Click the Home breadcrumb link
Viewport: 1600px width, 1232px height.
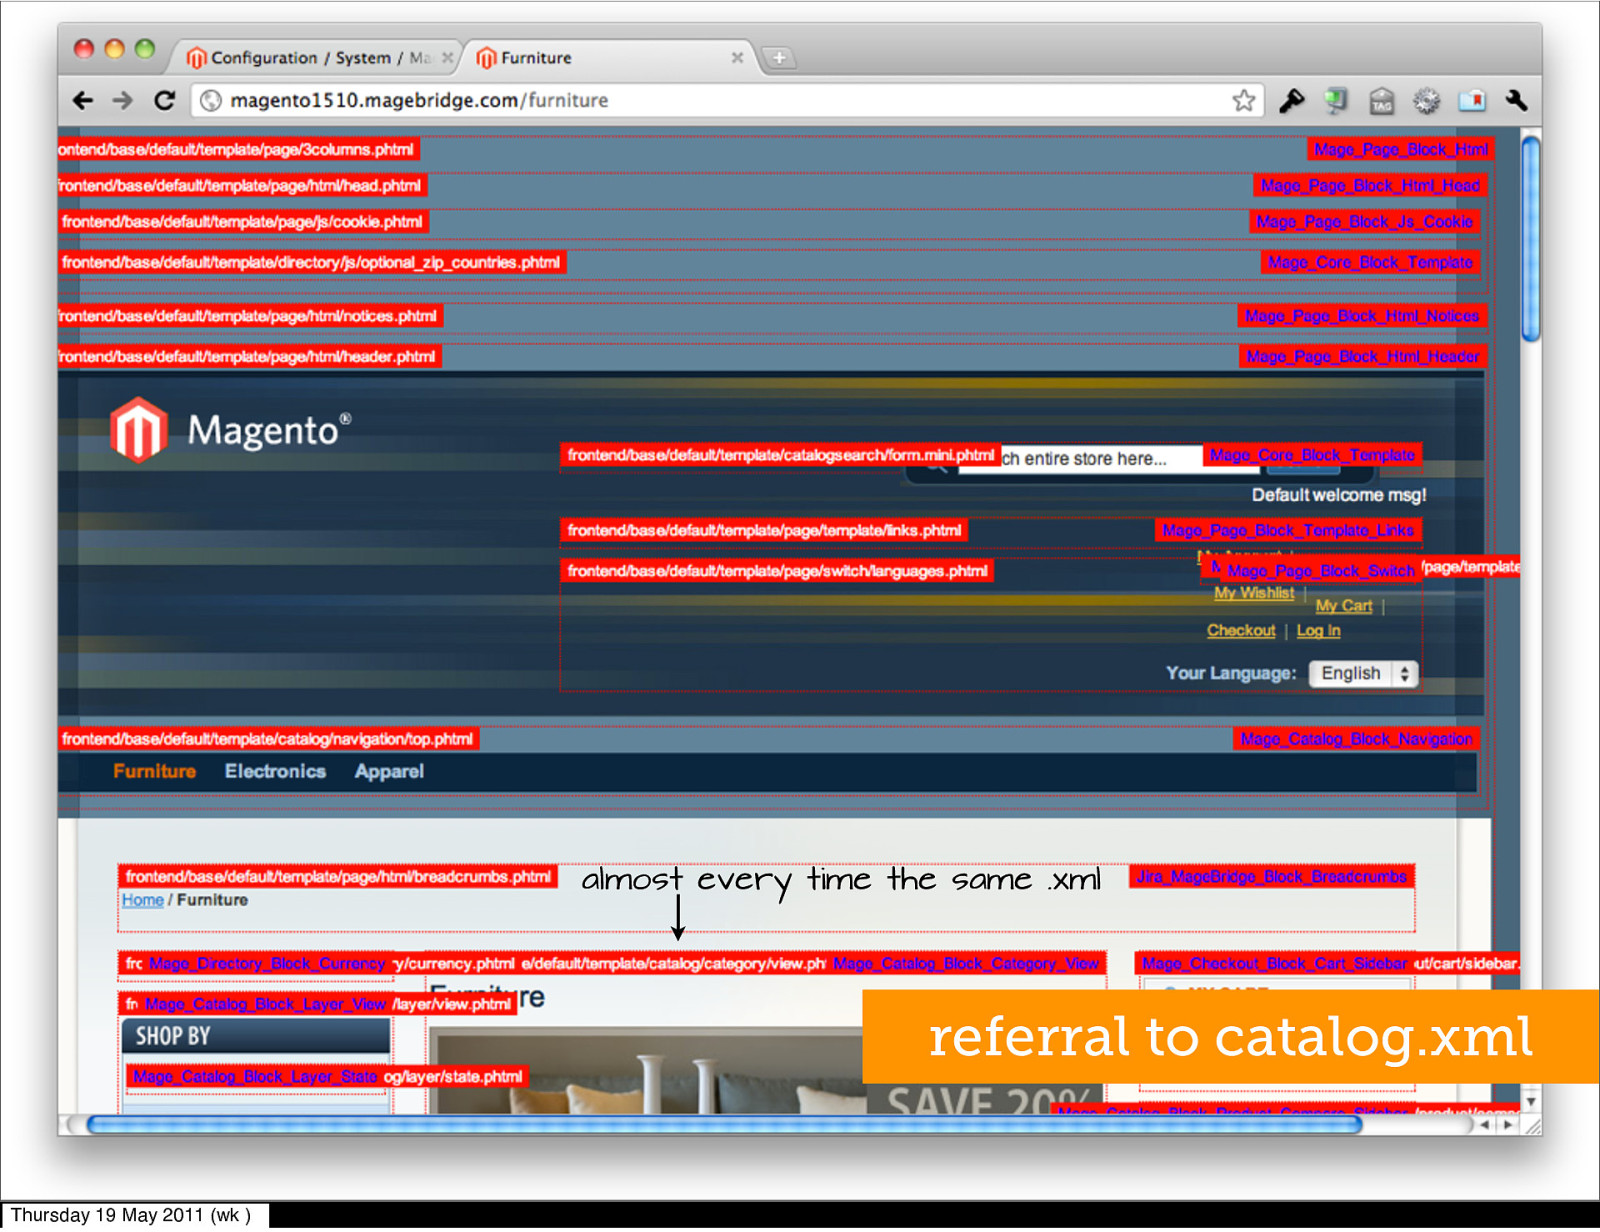142,900
